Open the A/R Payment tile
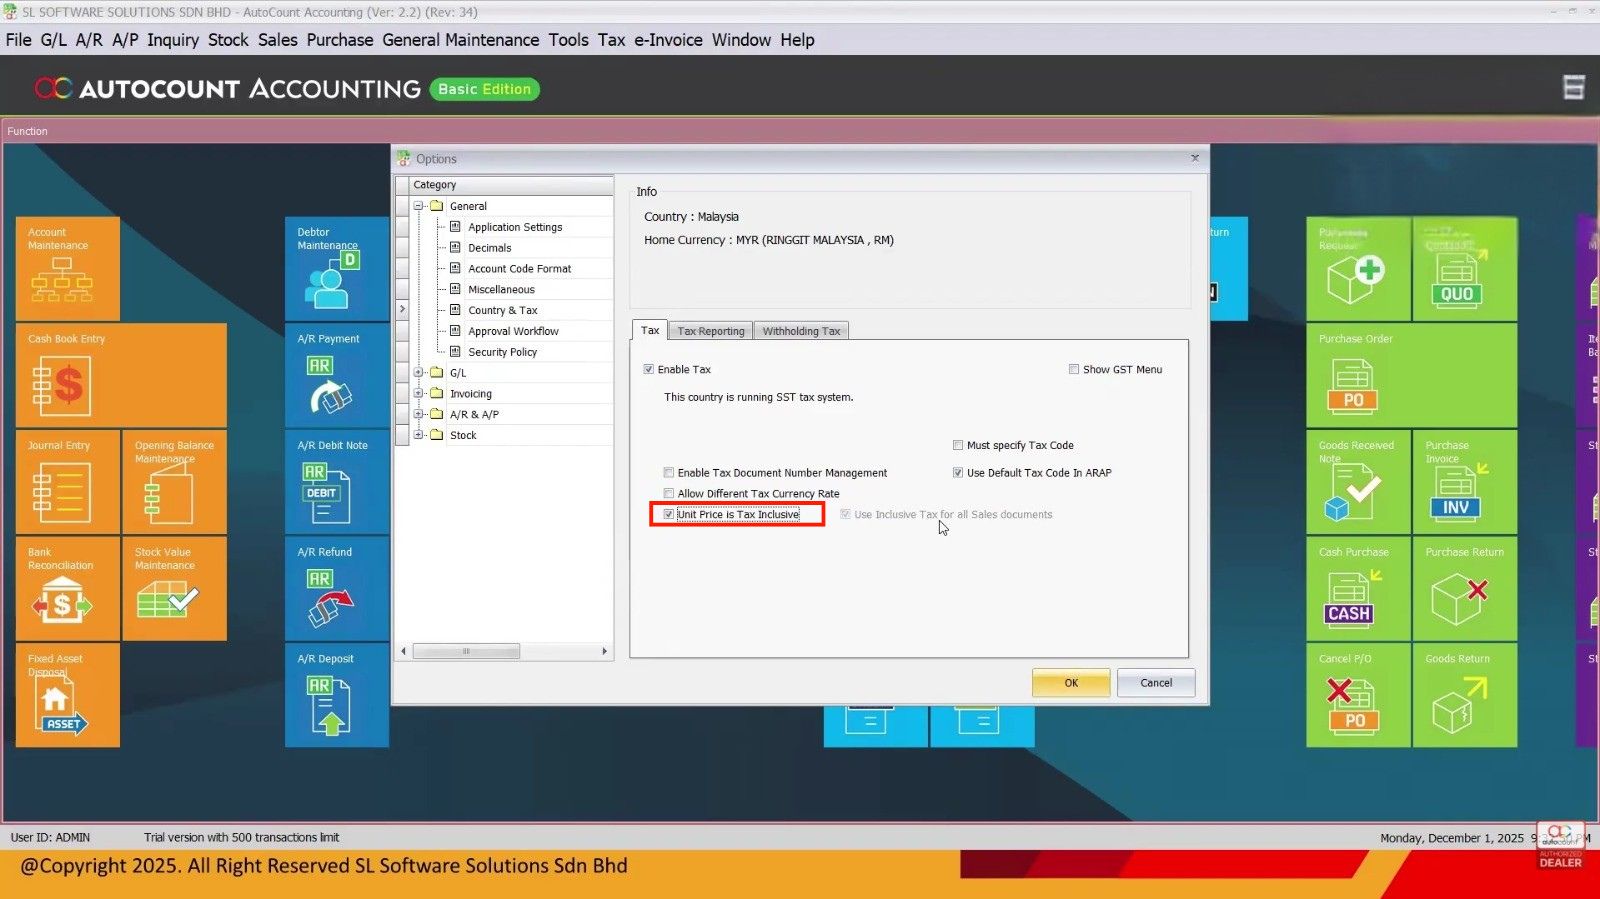 tap(337, 375)
